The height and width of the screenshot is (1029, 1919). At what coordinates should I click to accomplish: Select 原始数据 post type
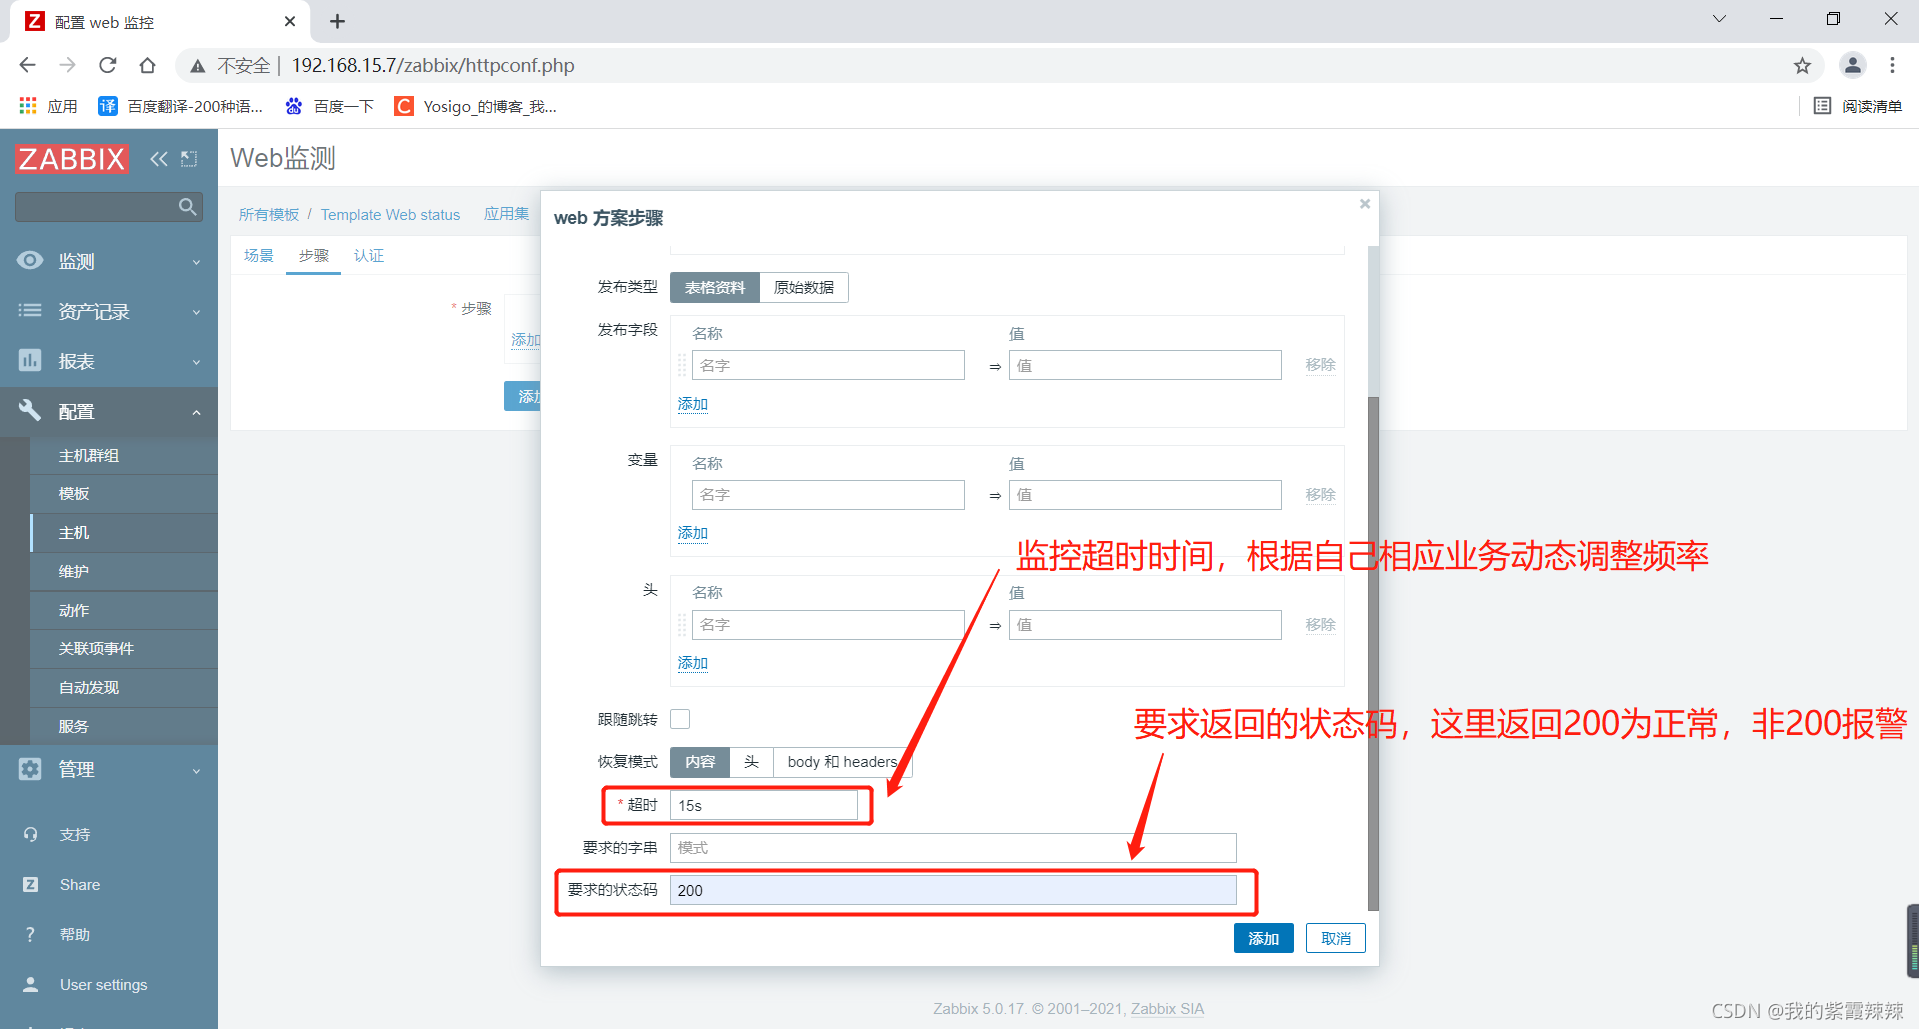[x=804, y=287]
